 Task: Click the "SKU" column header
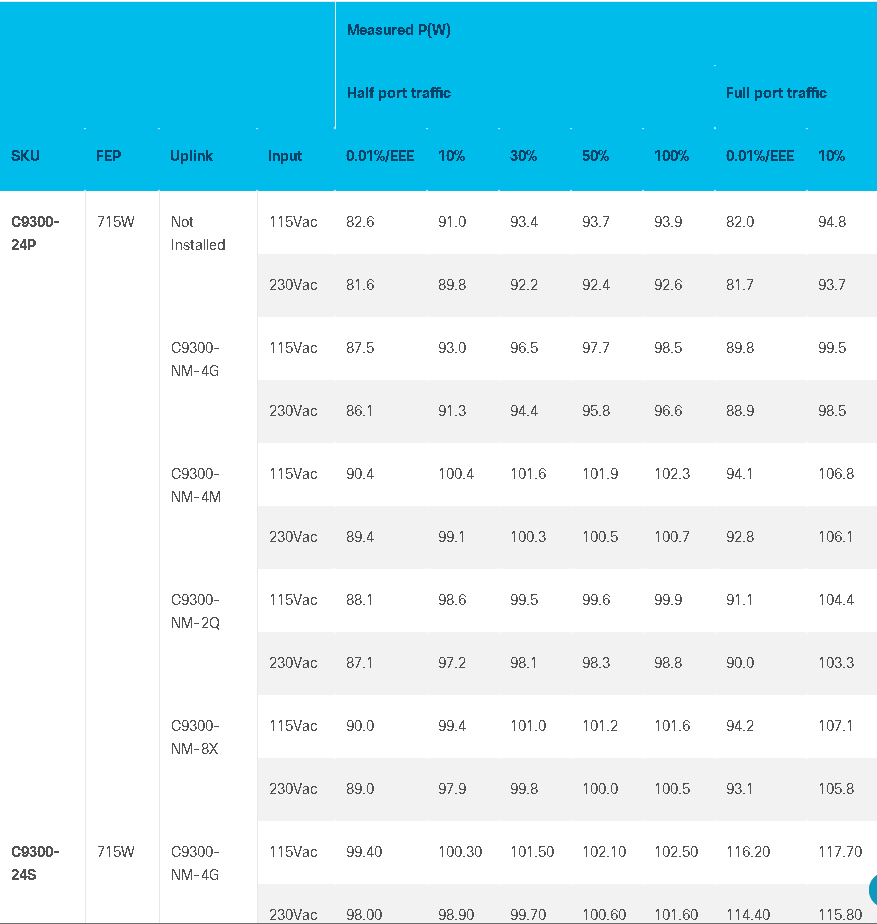(x=25, y=156)
